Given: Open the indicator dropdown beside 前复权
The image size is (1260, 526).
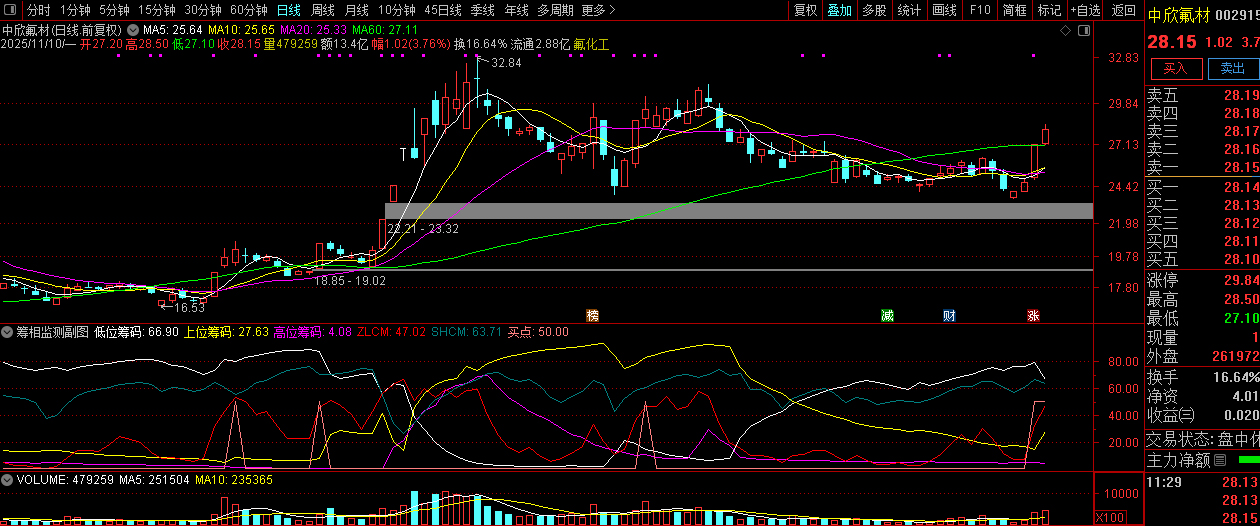Looking at the screenshot, I should (x=131, y=30).
